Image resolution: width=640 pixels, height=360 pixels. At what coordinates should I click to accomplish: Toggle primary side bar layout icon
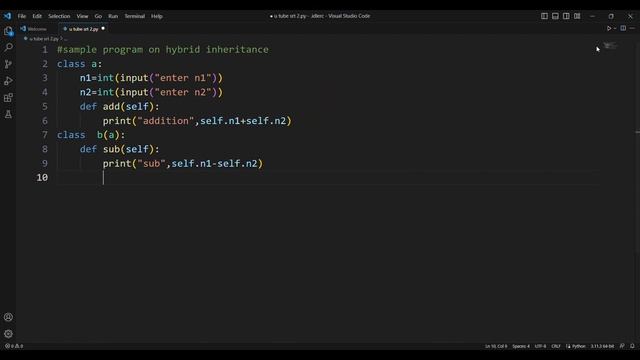[544, 16]
